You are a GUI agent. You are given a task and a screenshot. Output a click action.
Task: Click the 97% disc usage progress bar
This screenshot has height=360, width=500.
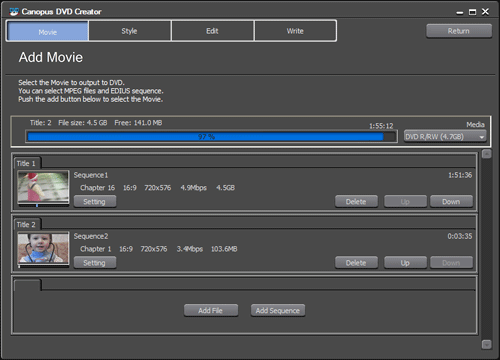211,137
